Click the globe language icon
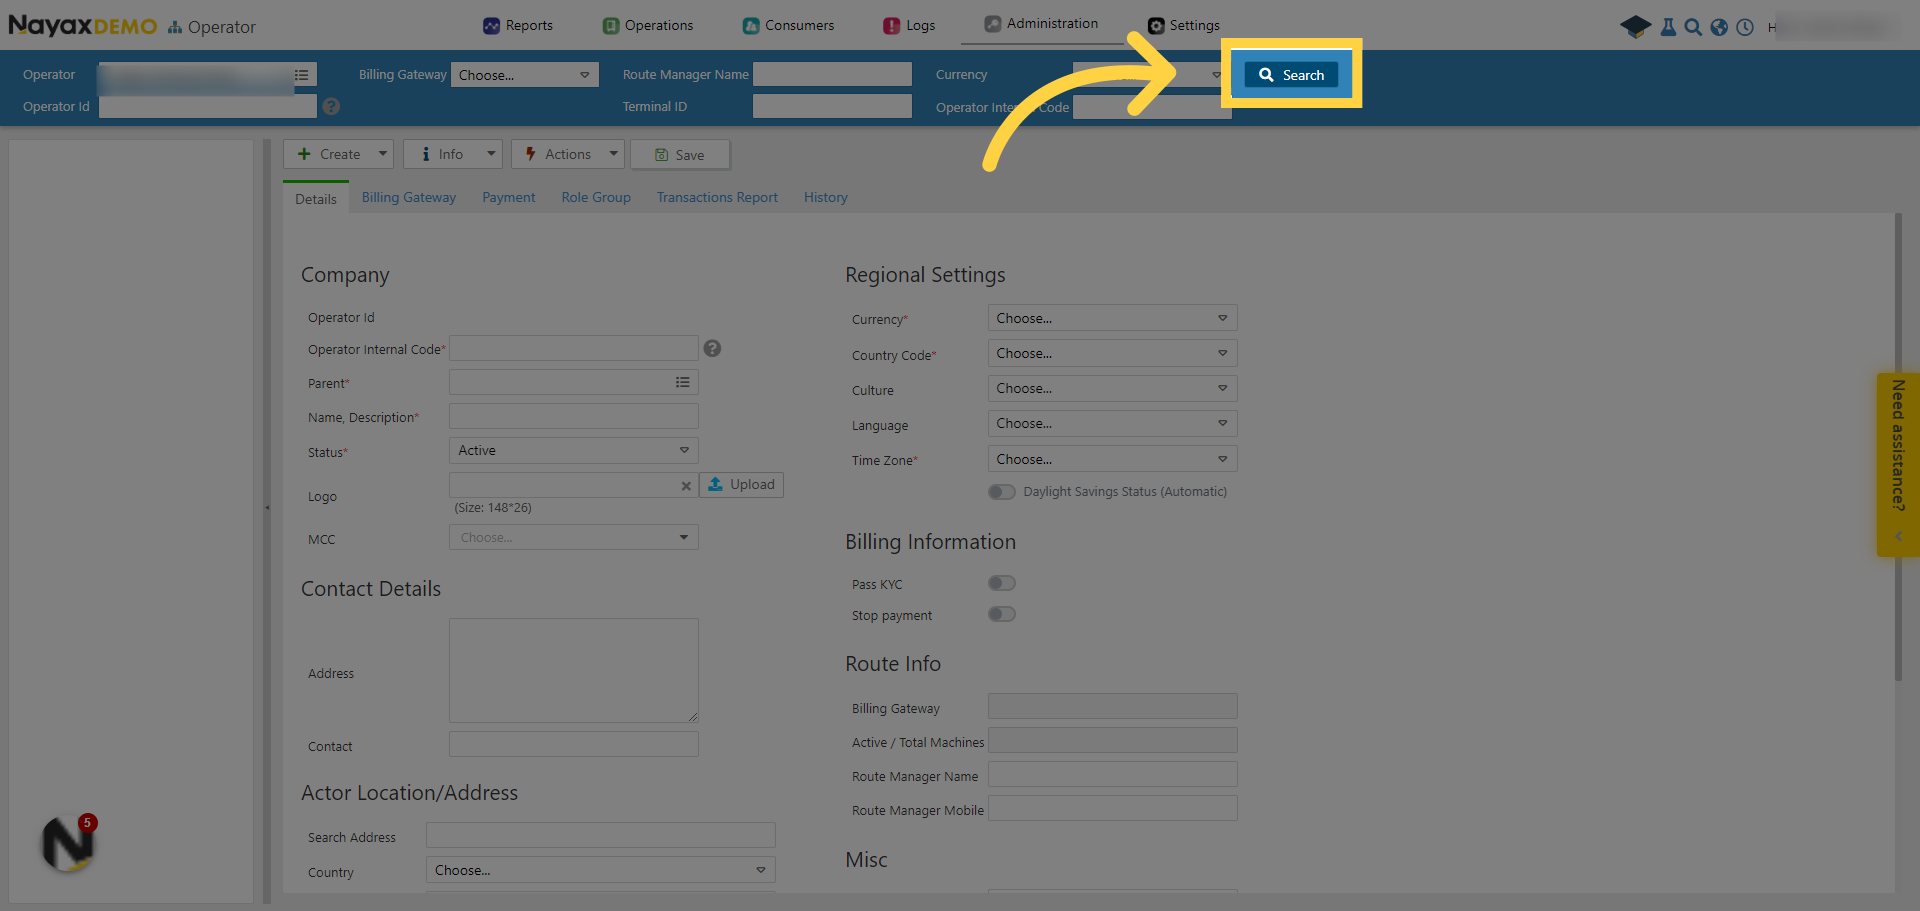This screenshot has width=1920, height=911. point(1719,27)
